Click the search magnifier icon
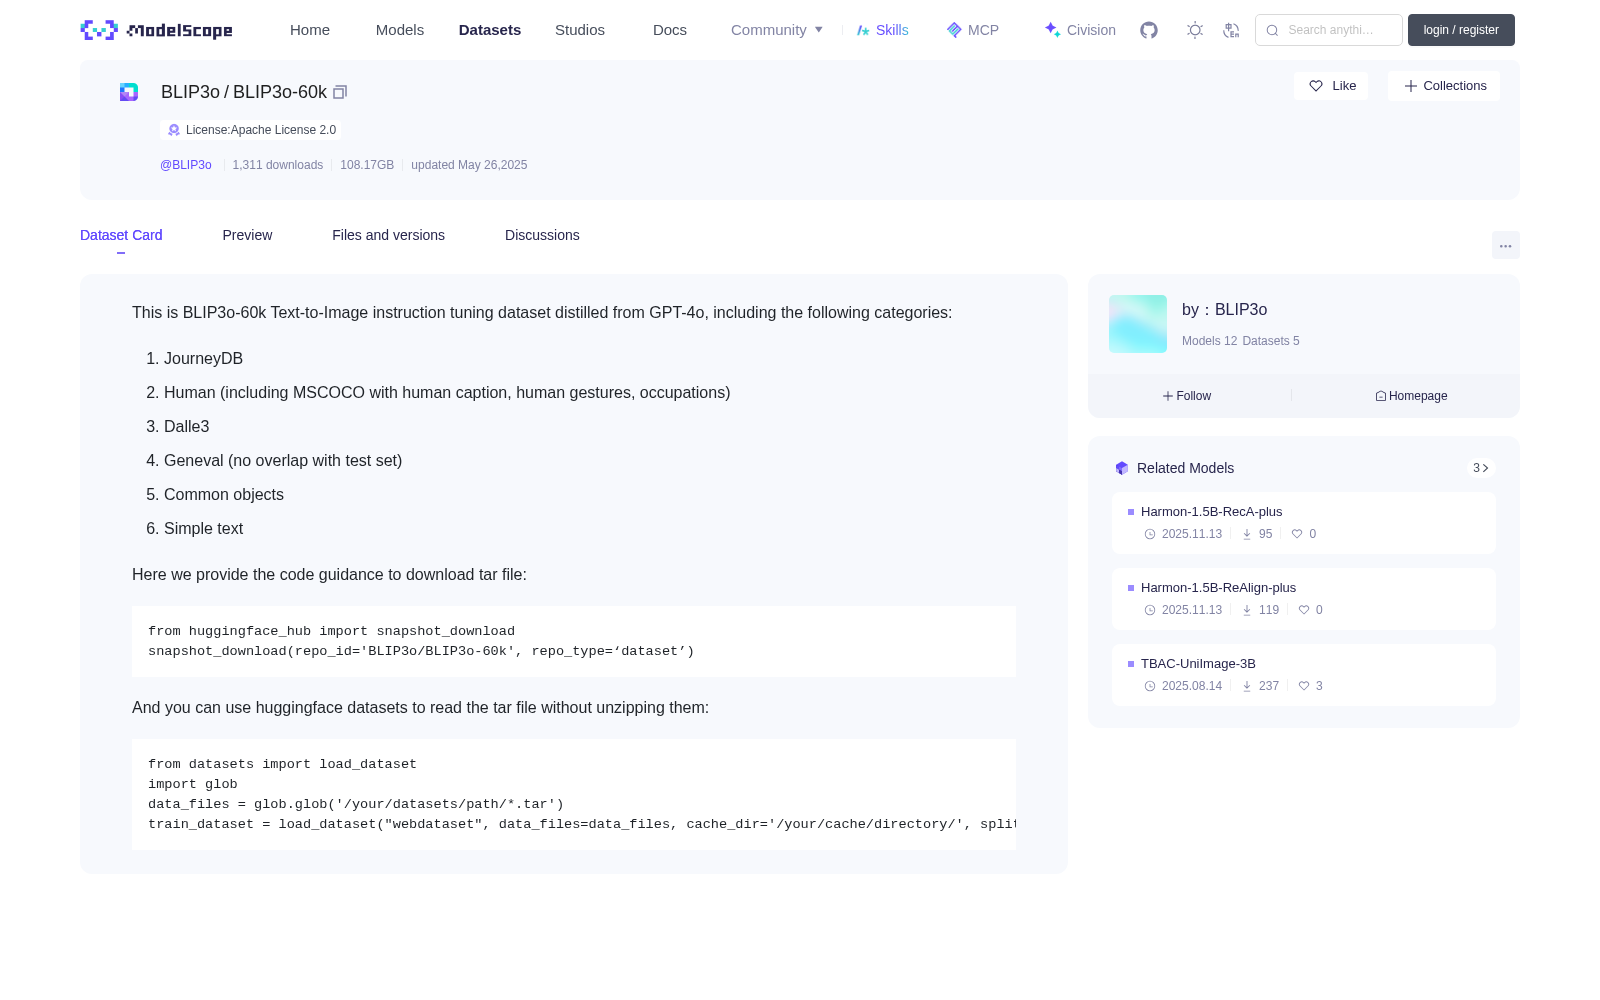The height and width of the screenshot is (1000, 1600). (x=1272, y=30)
